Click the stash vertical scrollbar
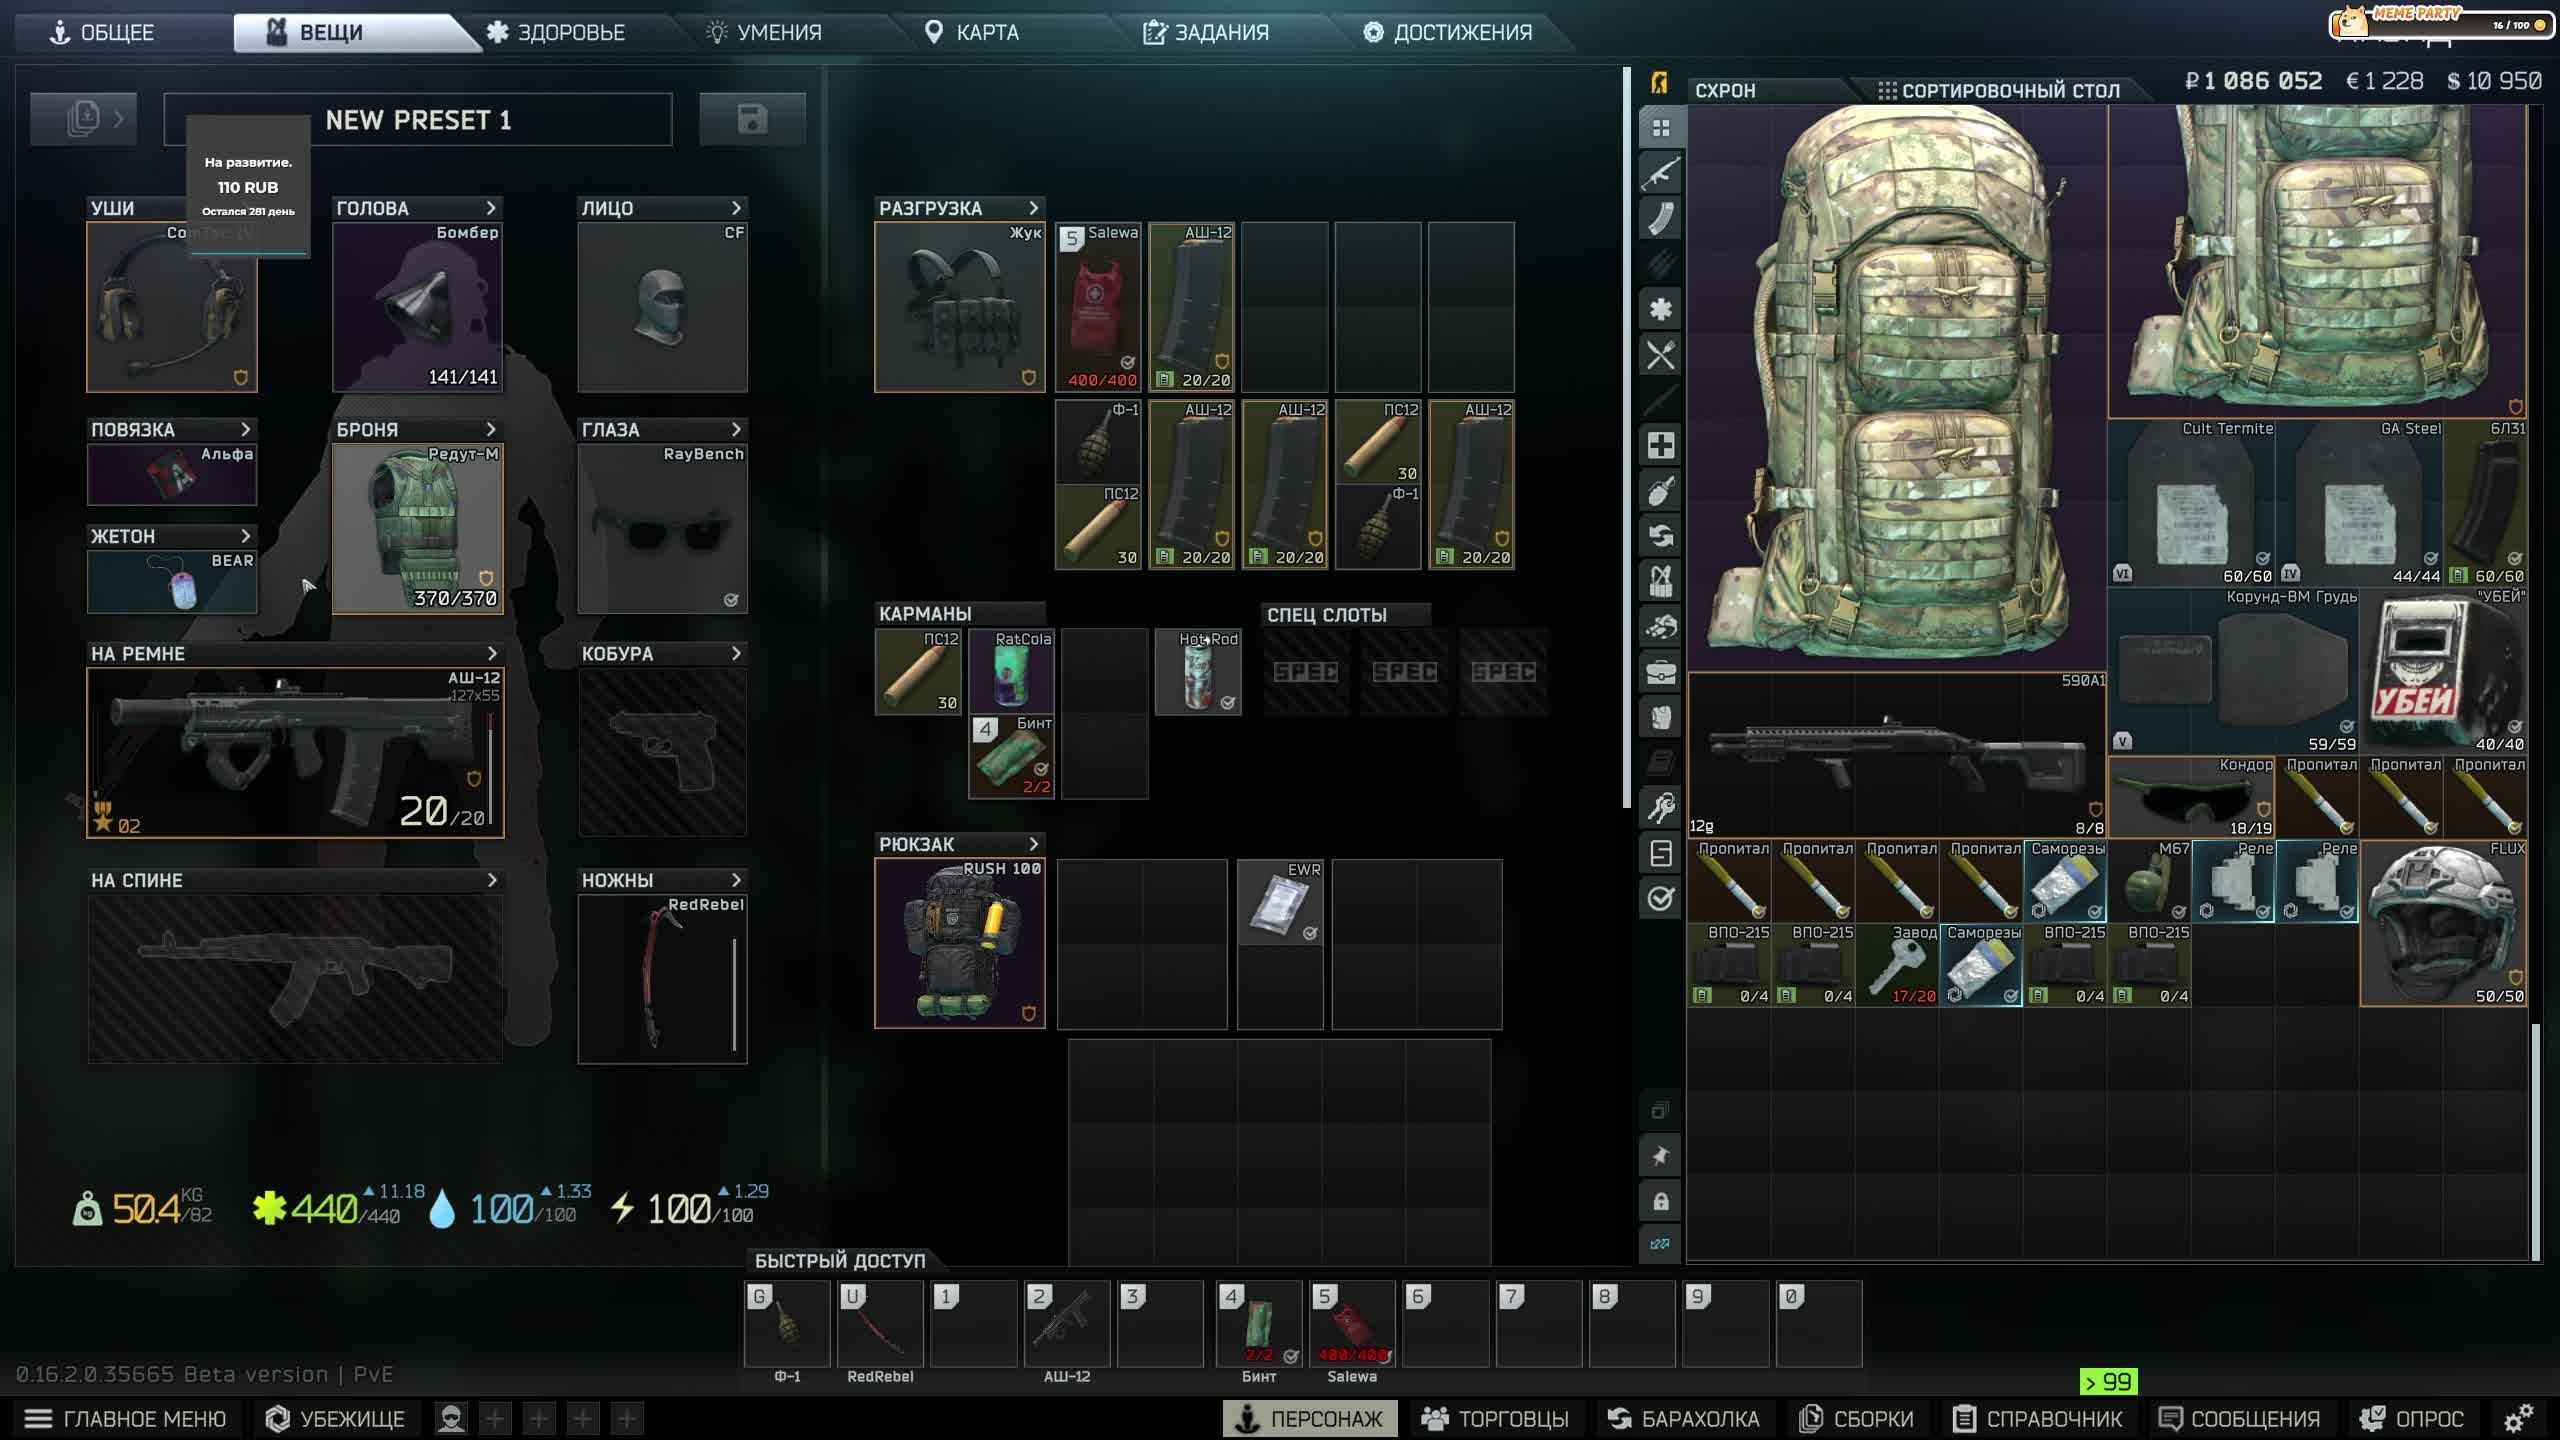 [2534, 1140]
